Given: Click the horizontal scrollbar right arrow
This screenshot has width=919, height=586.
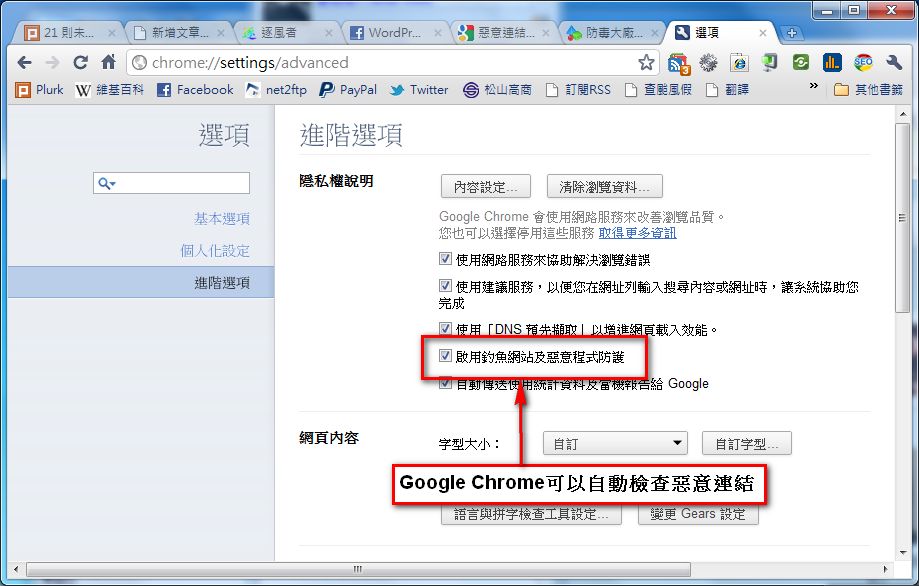Looking at the screenshot, I should coord(885,568).
